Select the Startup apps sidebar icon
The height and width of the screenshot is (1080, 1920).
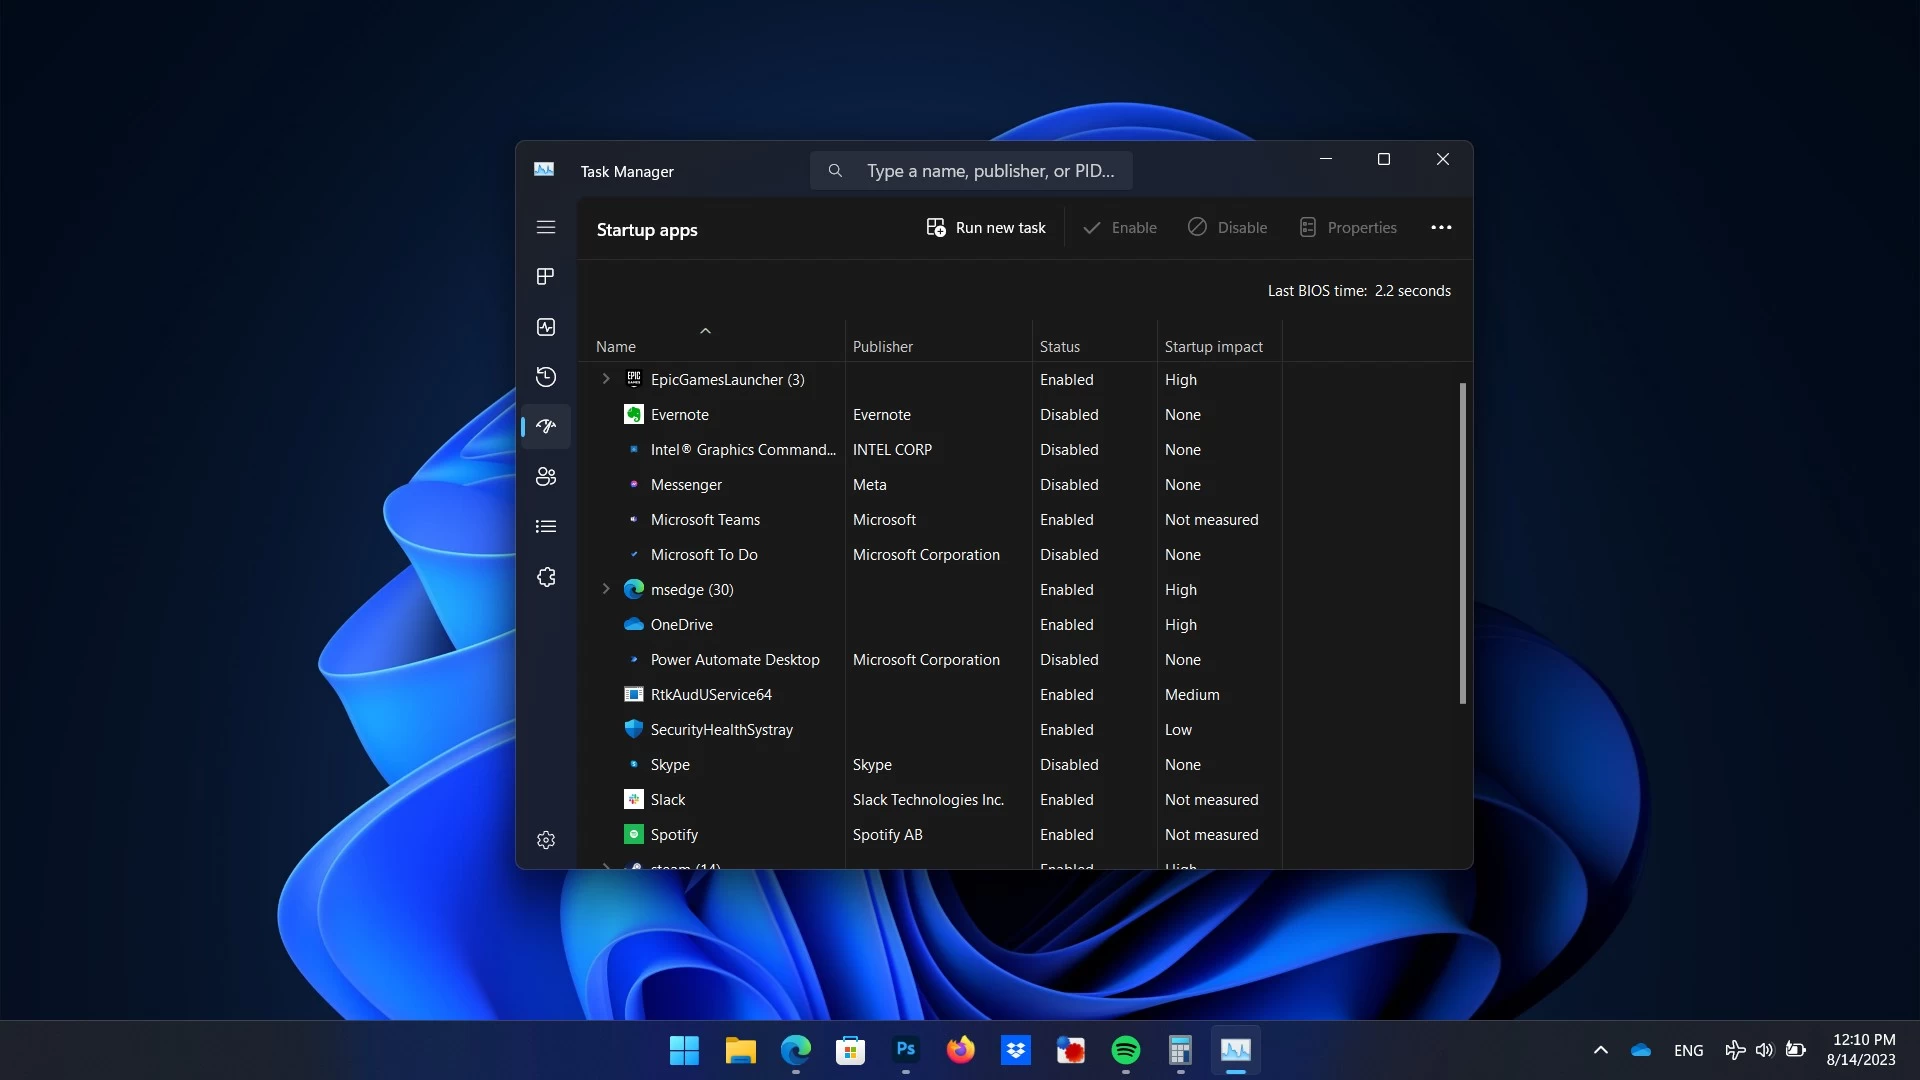546,427
